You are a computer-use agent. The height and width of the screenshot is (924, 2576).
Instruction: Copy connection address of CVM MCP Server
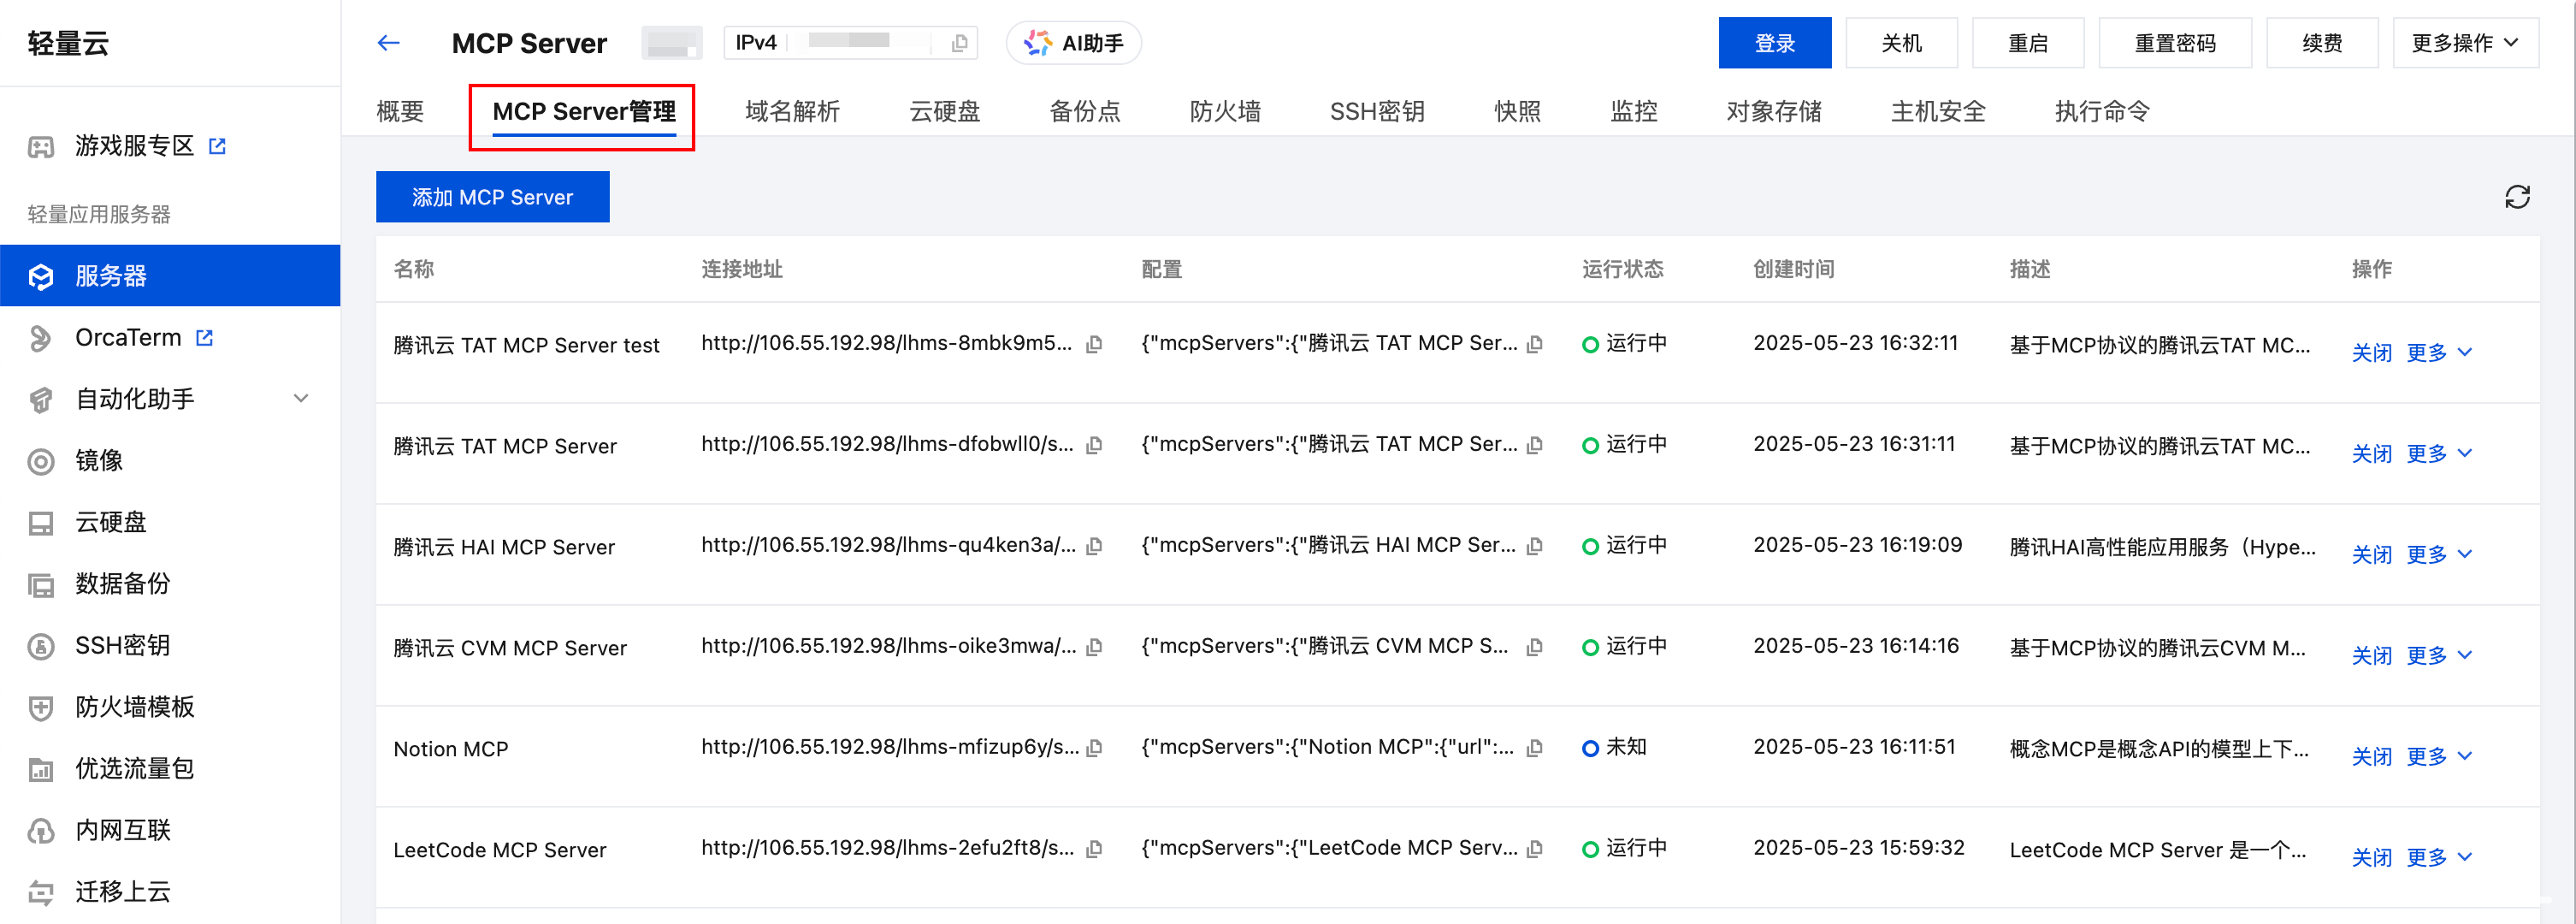pos(1095,647)
